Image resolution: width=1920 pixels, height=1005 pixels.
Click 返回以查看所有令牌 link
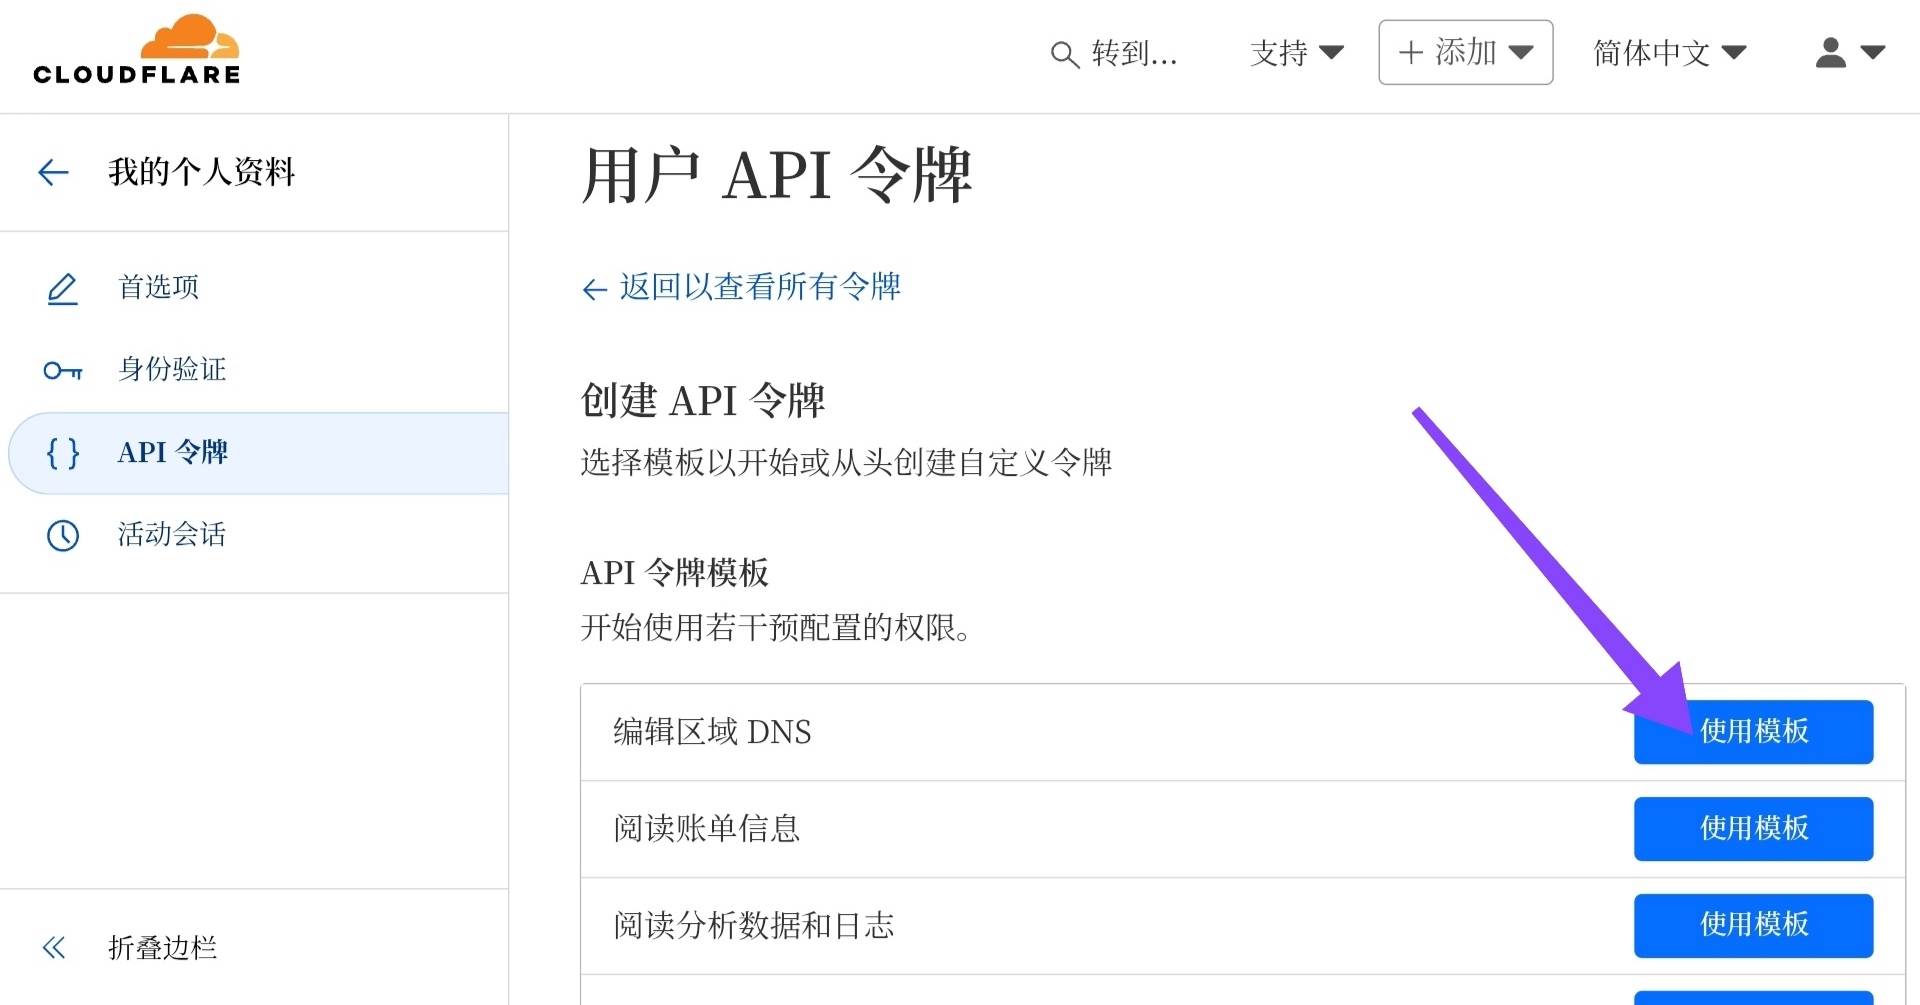759,288
